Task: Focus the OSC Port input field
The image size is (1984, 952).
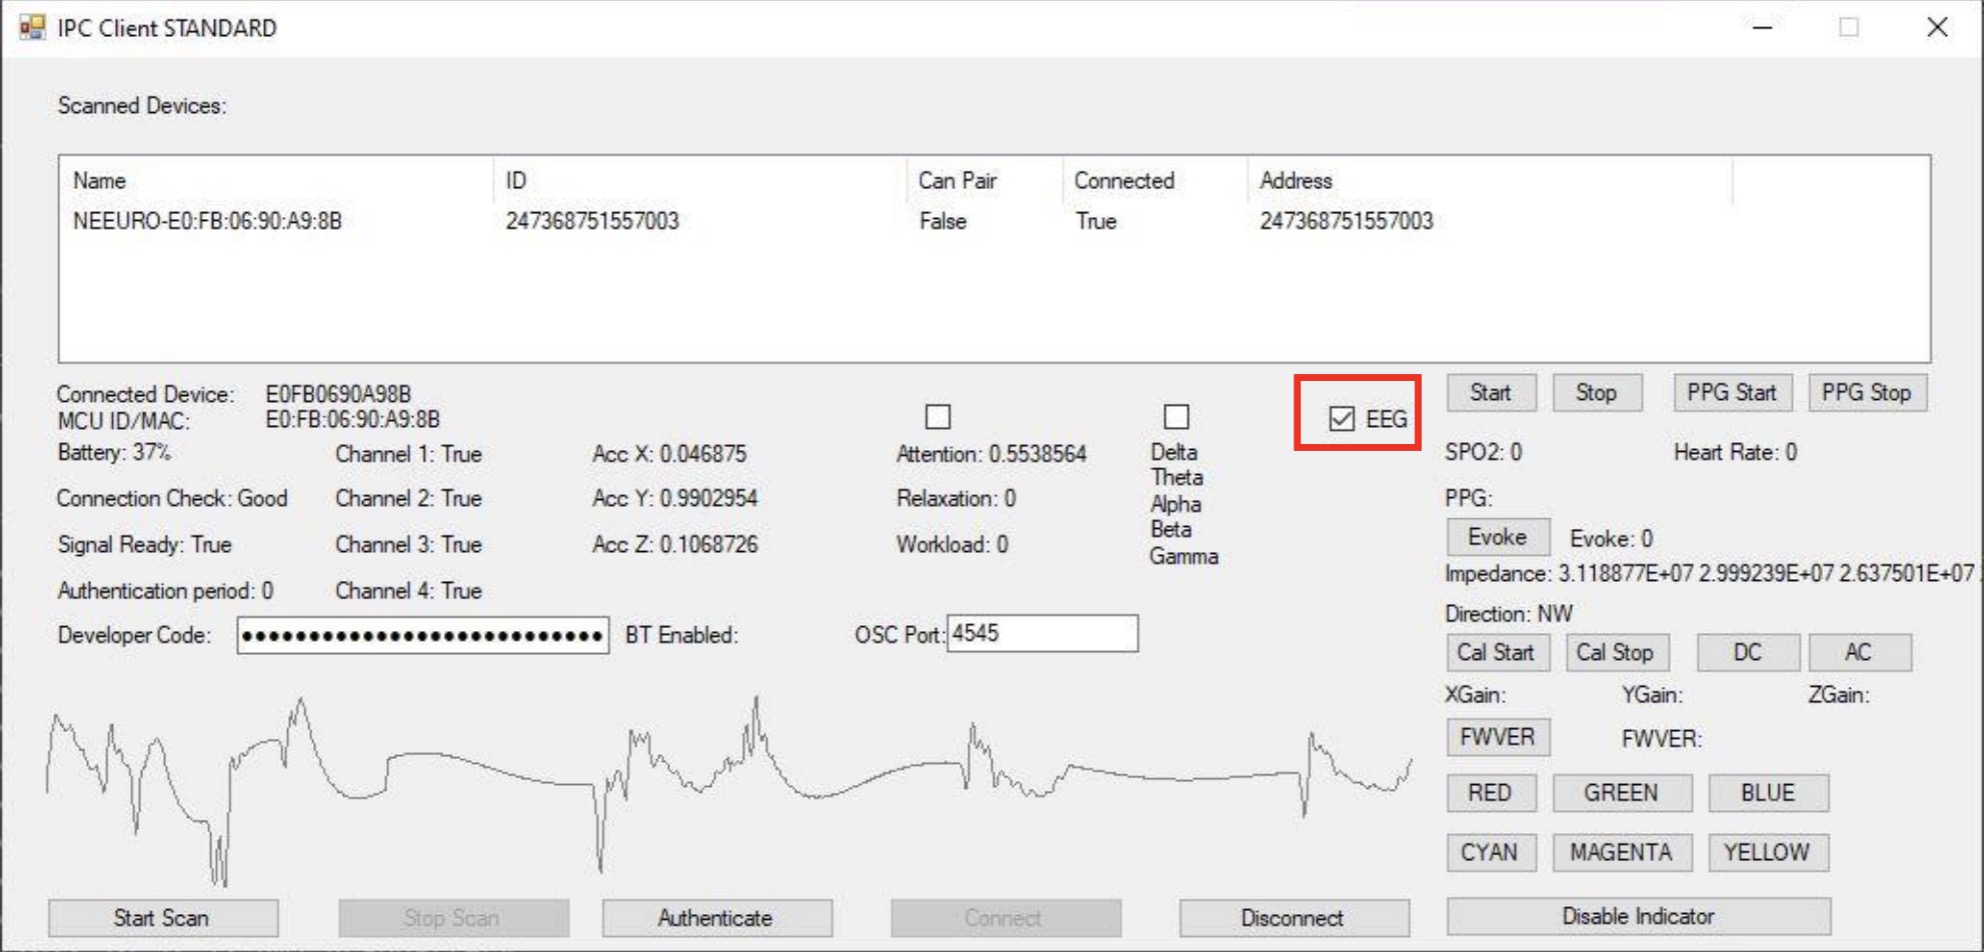Action: pos(1041,634)
